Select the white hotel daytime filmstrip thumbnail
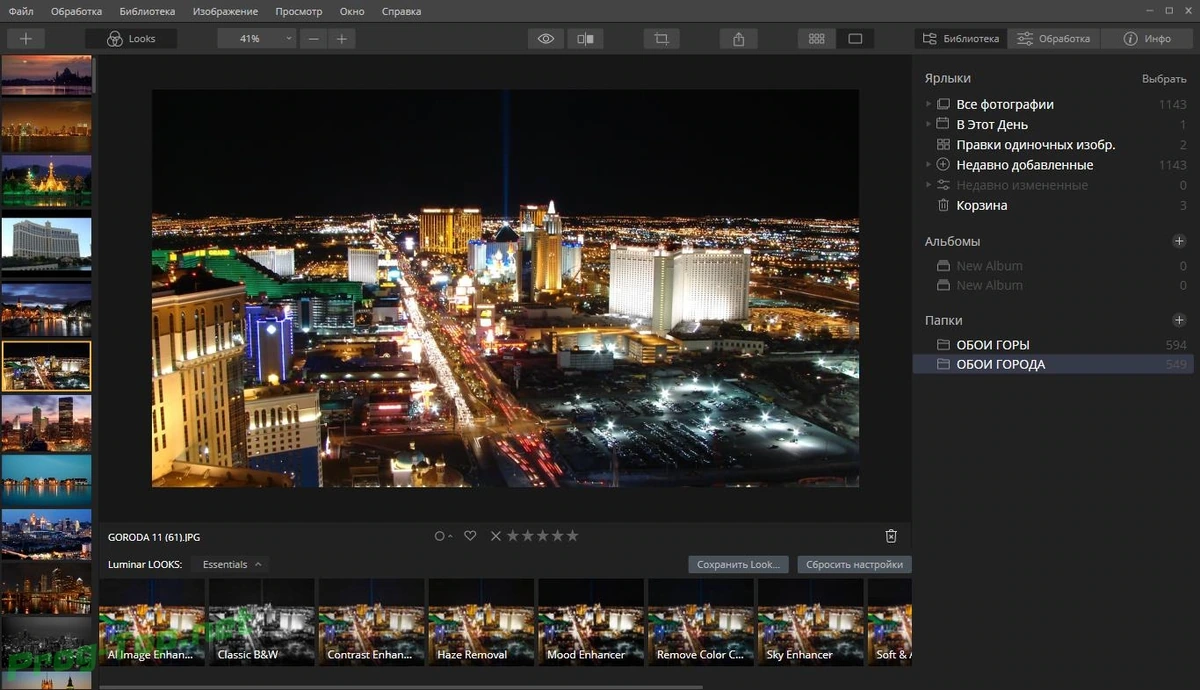Viewport: 1200px width, 690px height. [x=46, y=243]
